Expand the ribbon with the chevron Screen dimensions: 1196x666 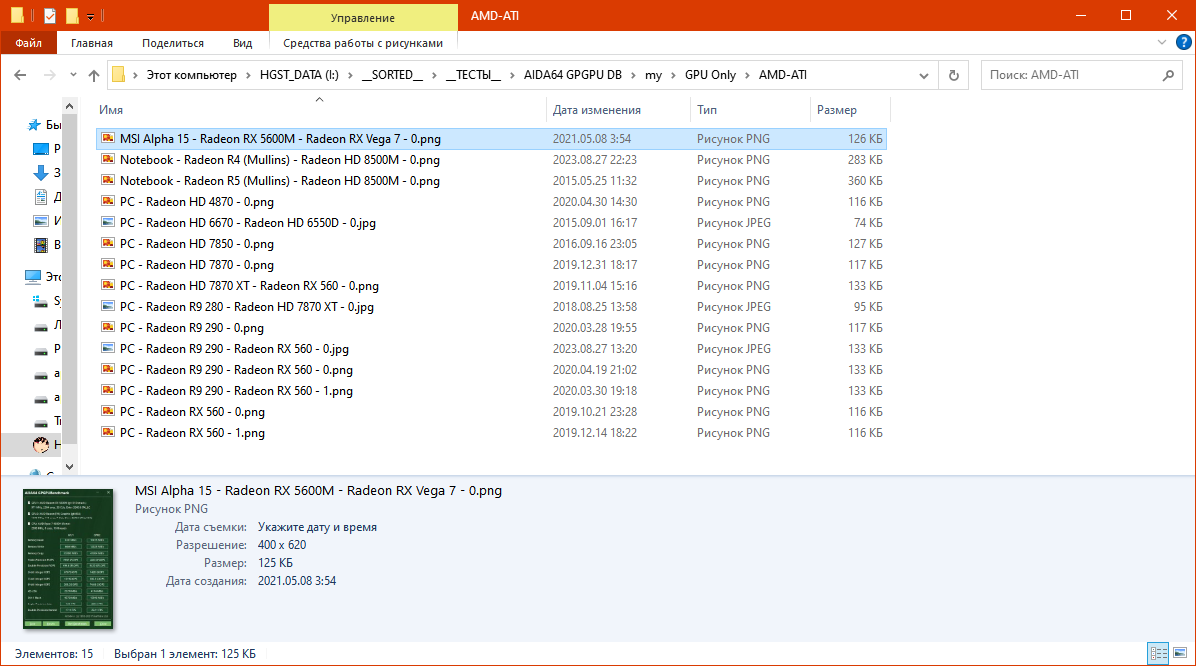pyautogui.click(x=1162, y=43)
